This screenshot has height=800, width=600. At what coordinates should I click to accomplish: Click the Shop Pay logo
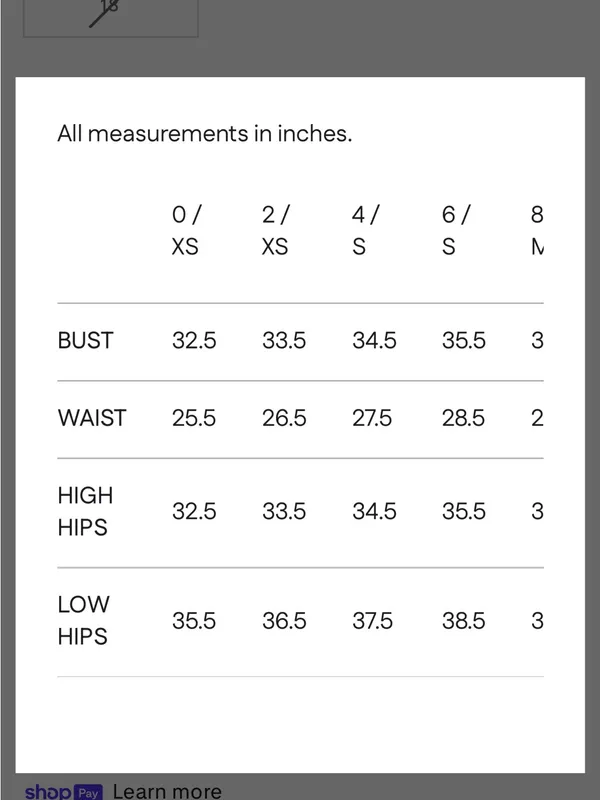click(63, 791)
